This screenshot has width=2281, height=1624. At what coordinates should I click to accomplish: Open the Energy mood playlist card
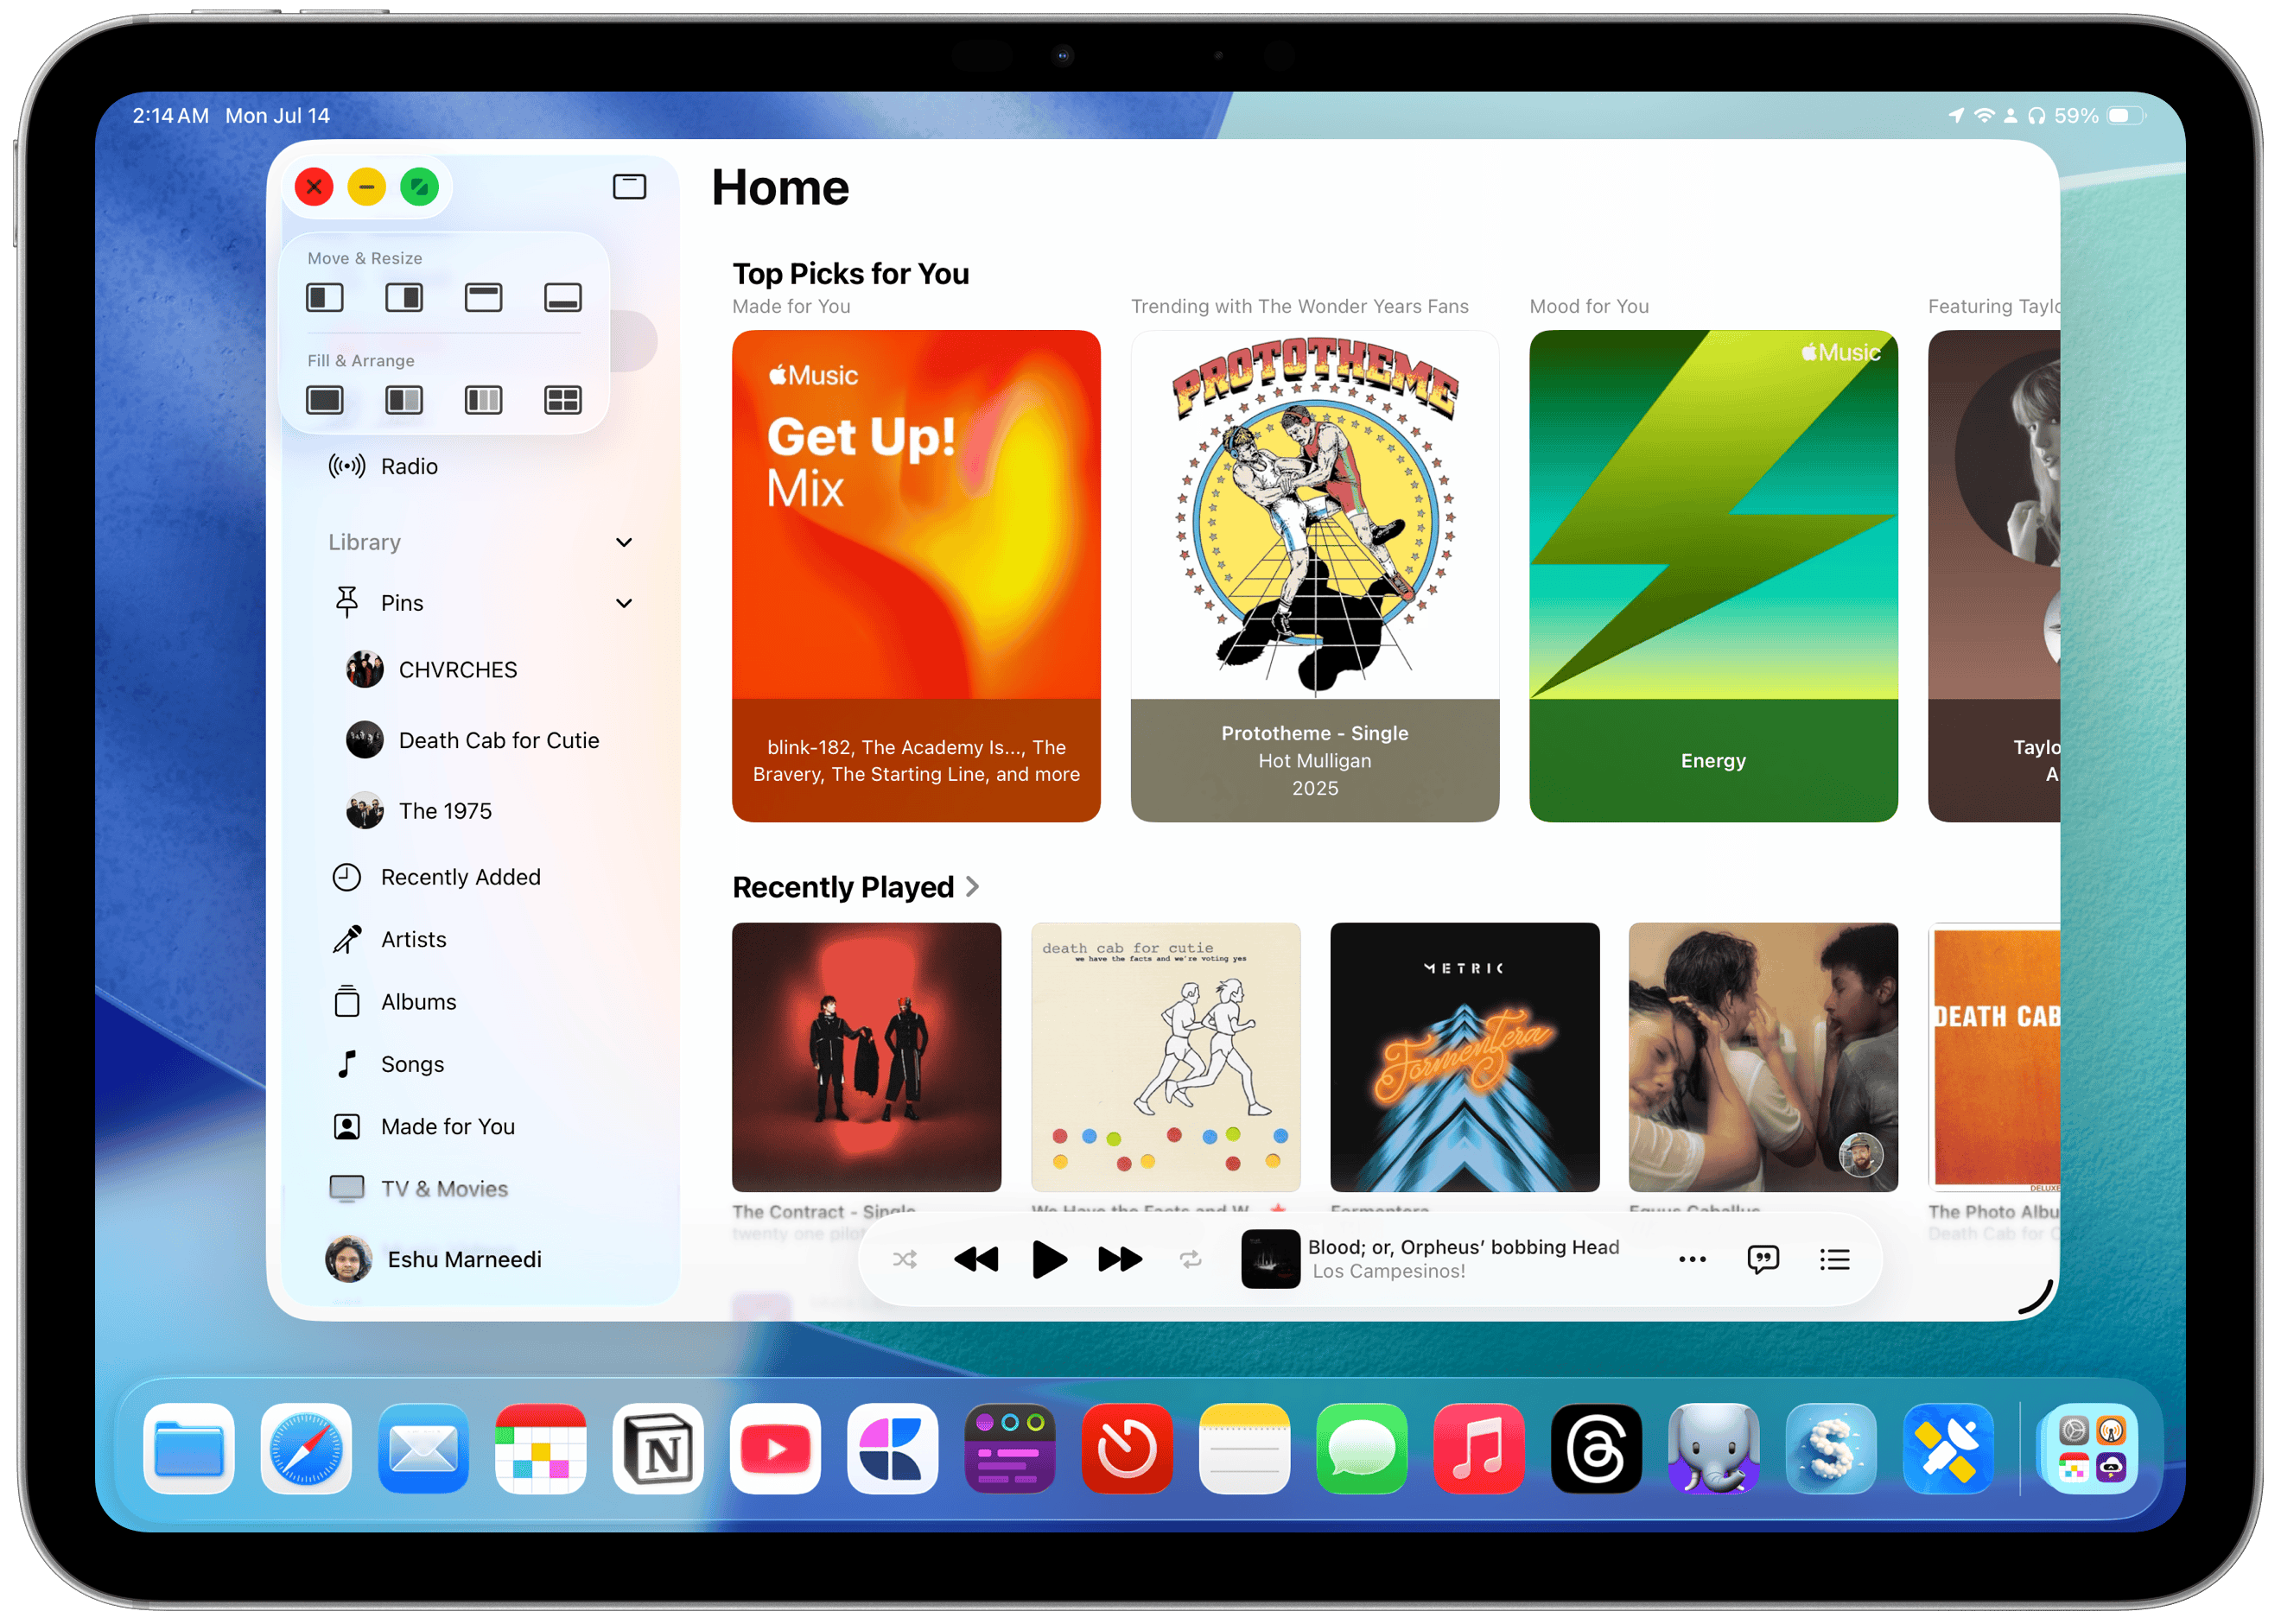tap(1715, 577)
